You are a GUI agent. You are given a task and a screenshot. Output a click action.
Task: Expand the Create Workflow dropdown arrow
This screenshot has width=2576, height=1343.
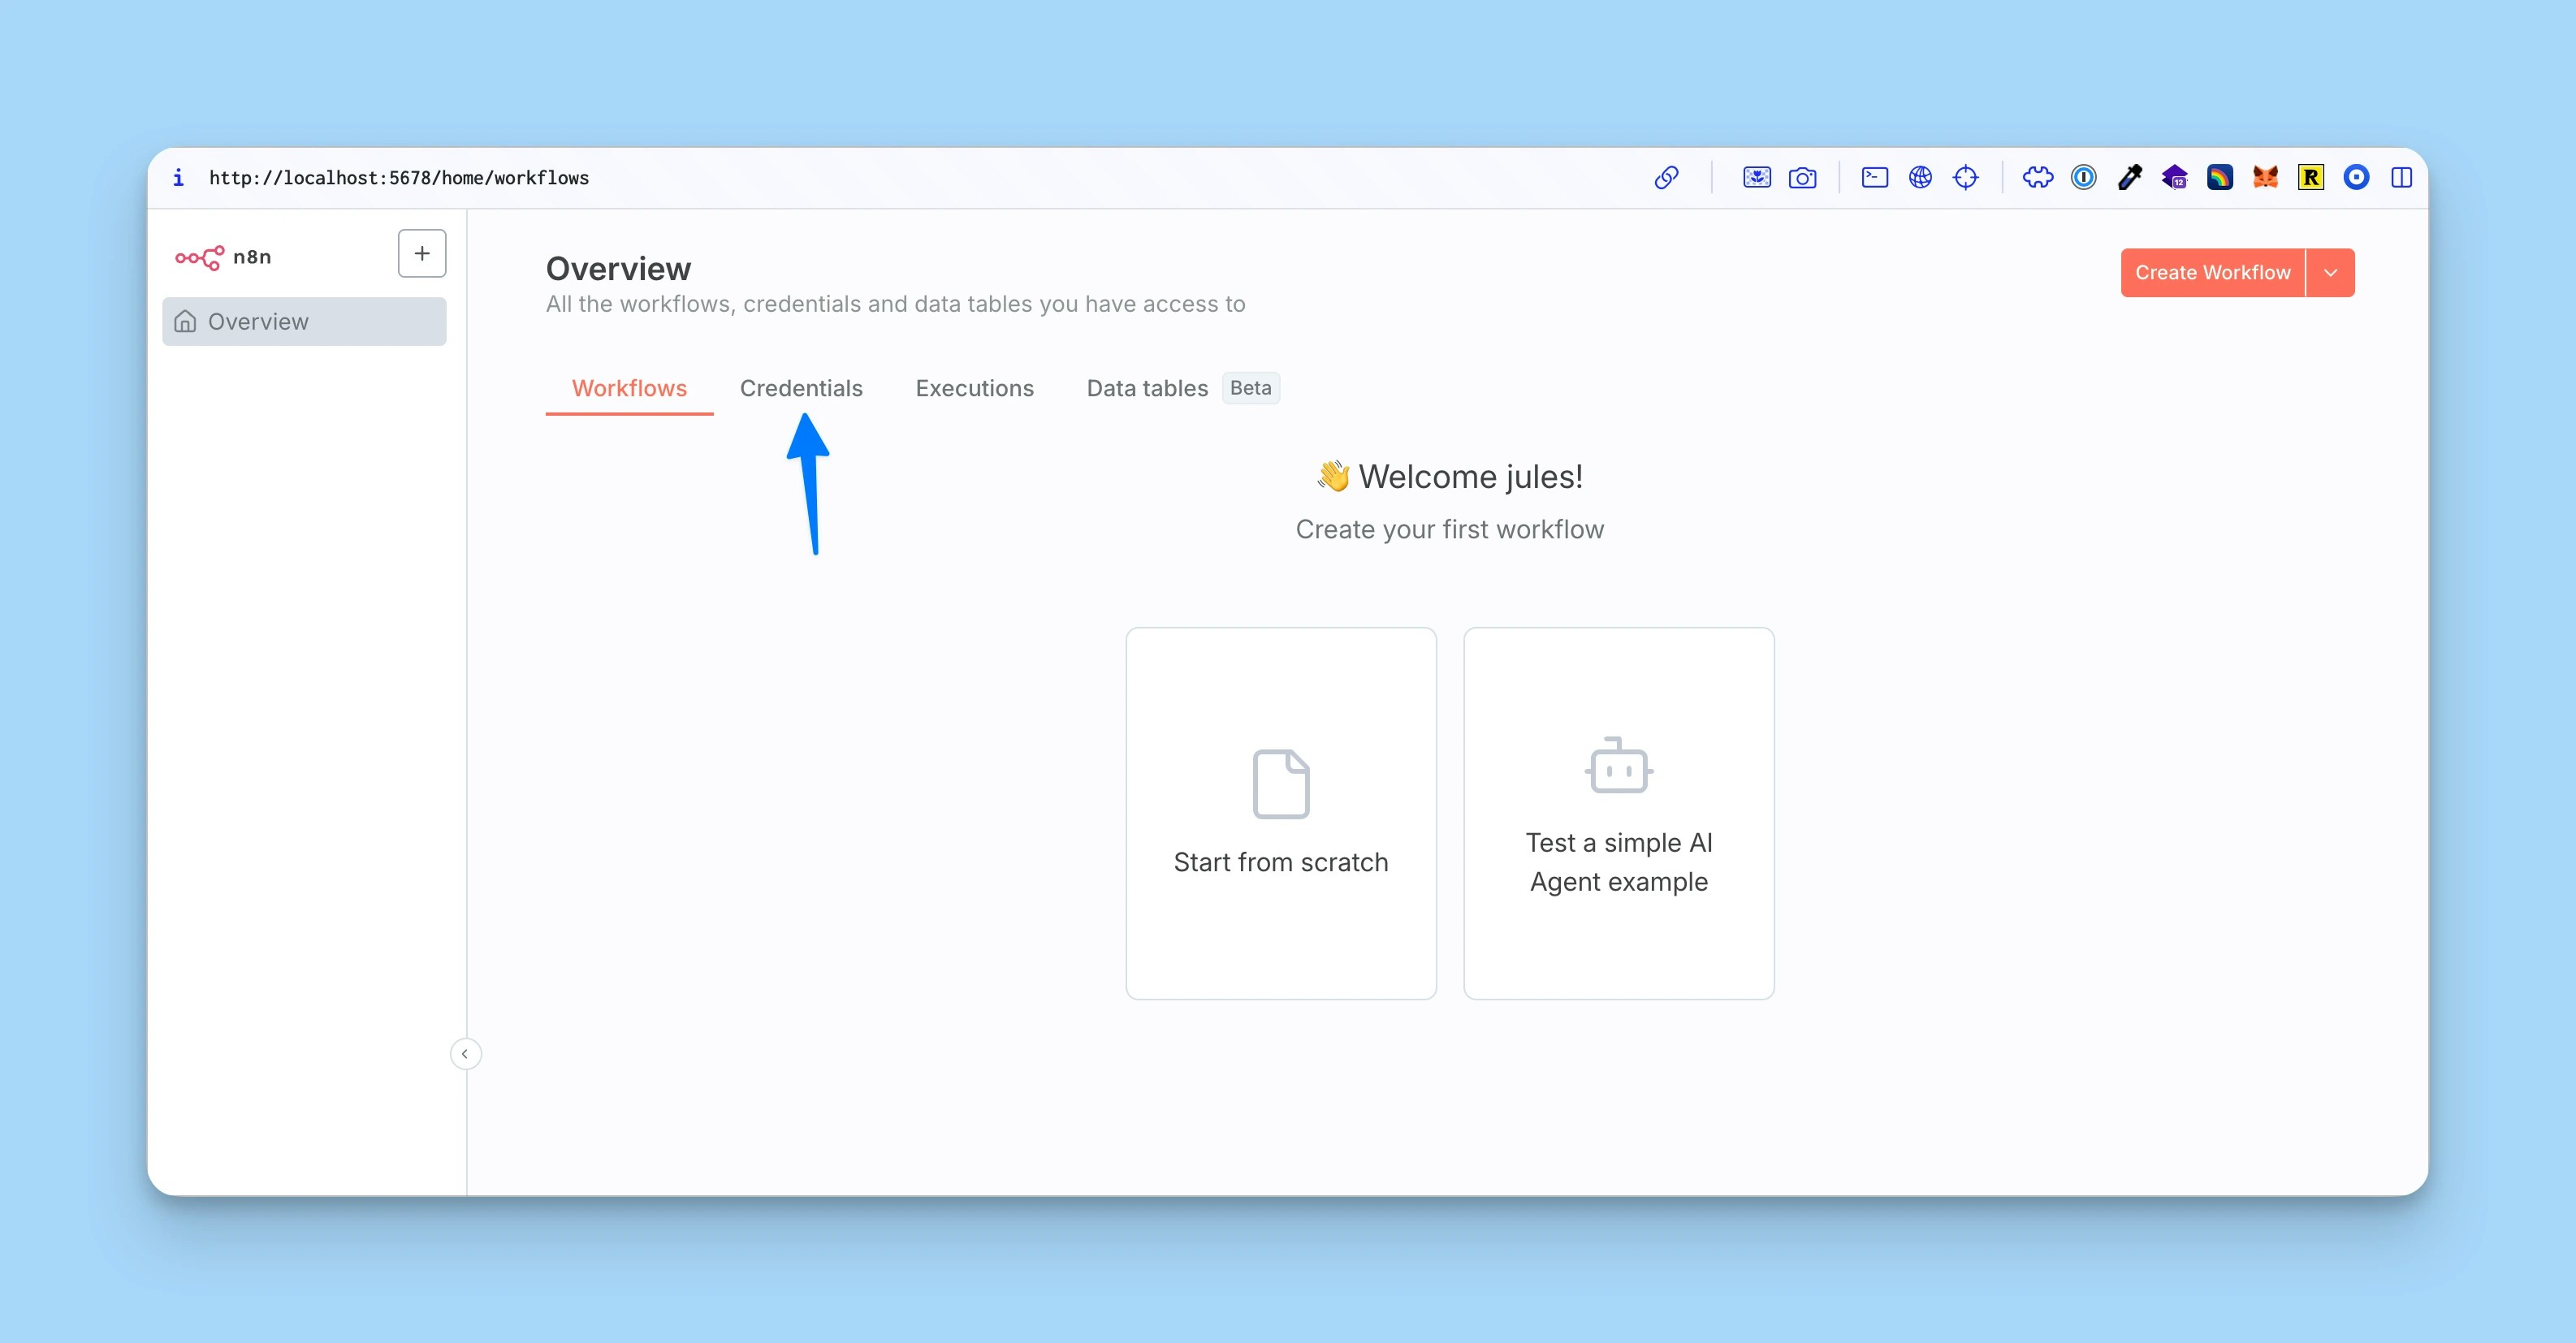[2330, 273]
